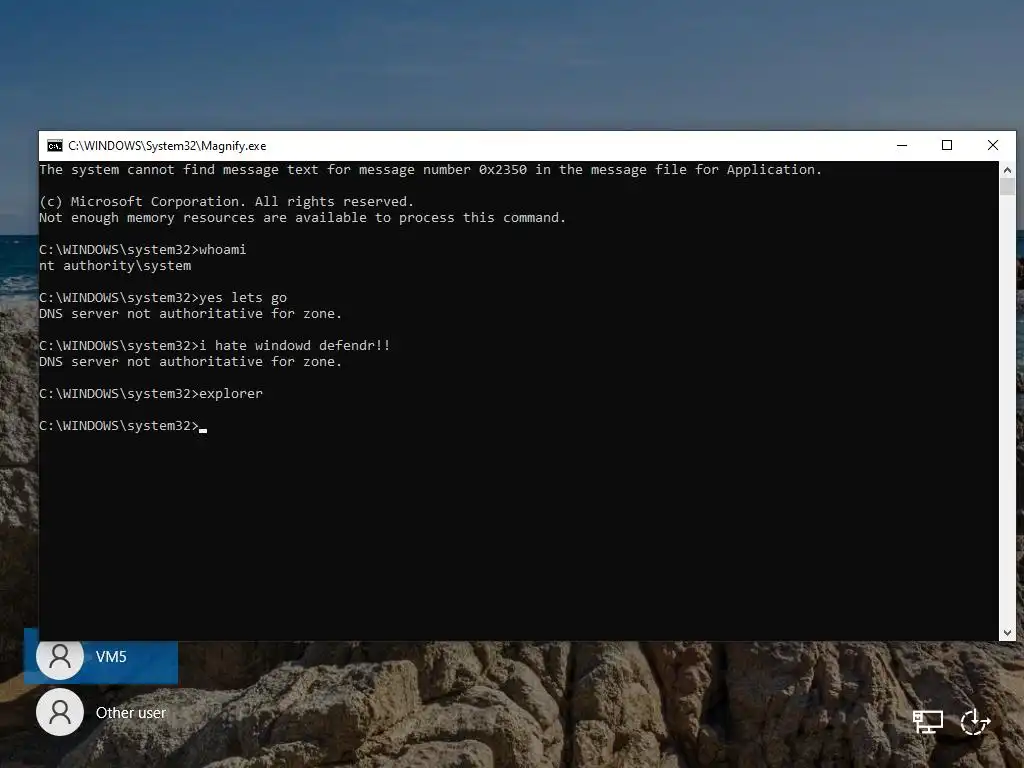Viewport: 1024px width, 768px height.
Task: Click the 'nt authority\system' output line
Action: coord(115,266)
